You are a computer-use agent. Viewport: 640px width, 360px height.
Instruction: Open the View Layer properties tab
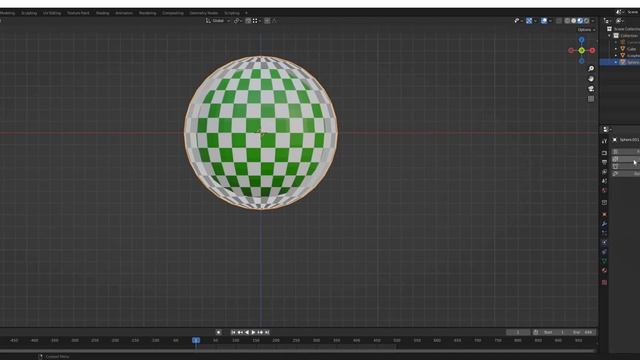pyautogui.click(x=604, y=172)
